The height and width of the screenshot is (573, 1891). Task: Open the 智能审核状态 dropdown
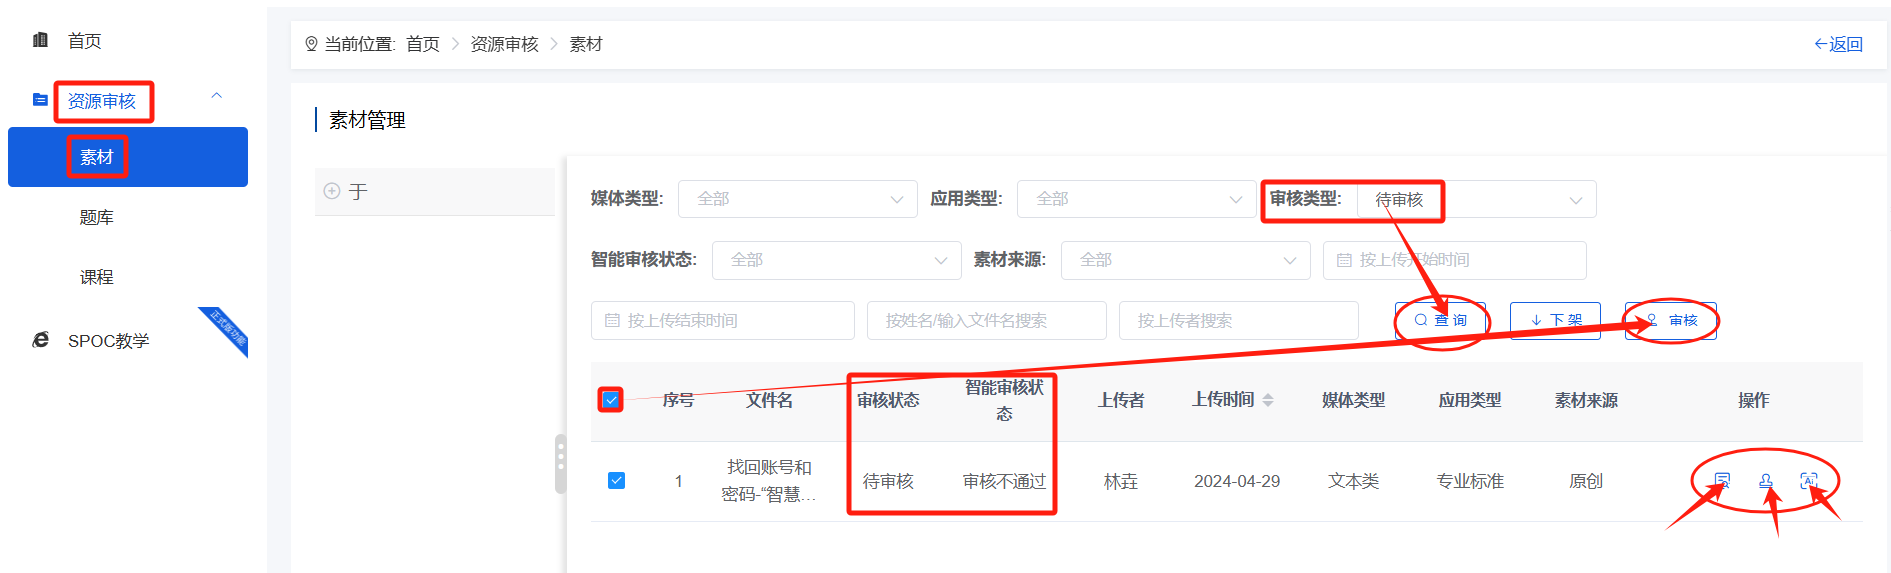pyautogui.click(x=836, y=260)
